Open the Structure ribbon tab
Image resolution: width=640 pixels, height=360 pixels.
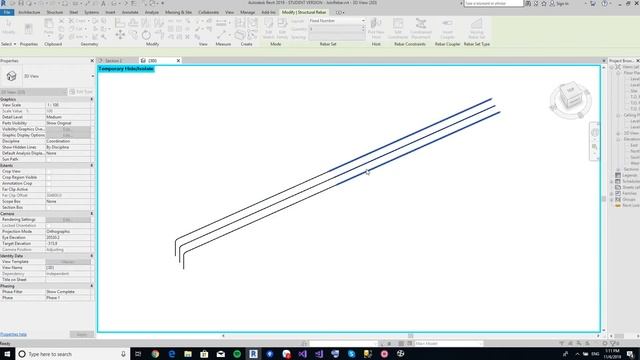click(55, 12)
